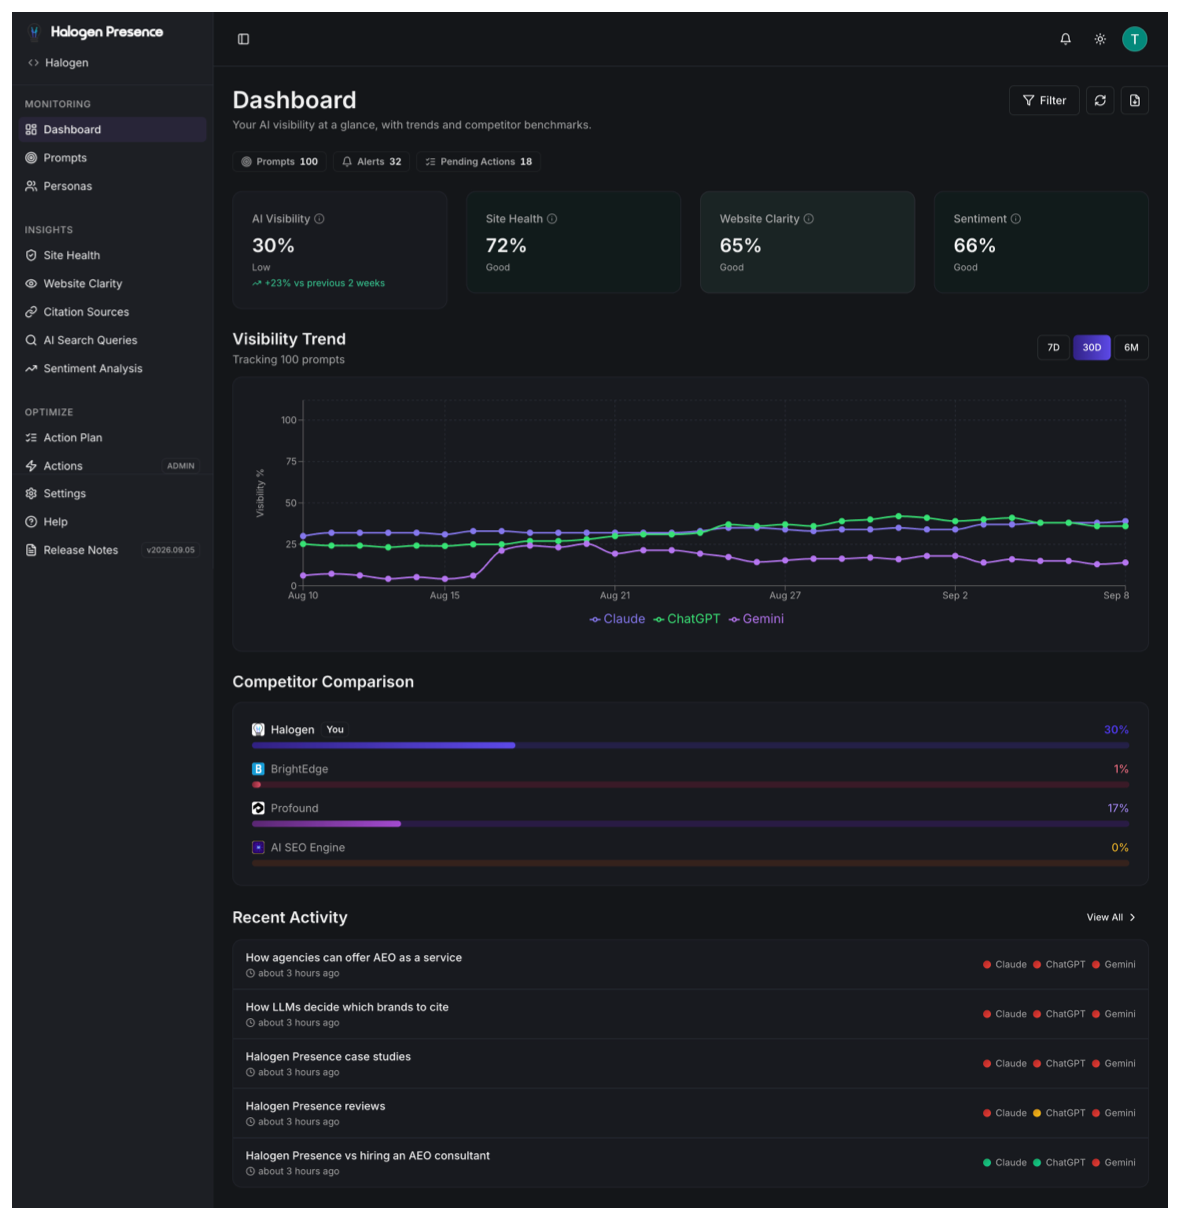Viewport: 1180px width, 1220px height.
Task: Open Site Health in the sidebar
Action: [x=112, y=255]
